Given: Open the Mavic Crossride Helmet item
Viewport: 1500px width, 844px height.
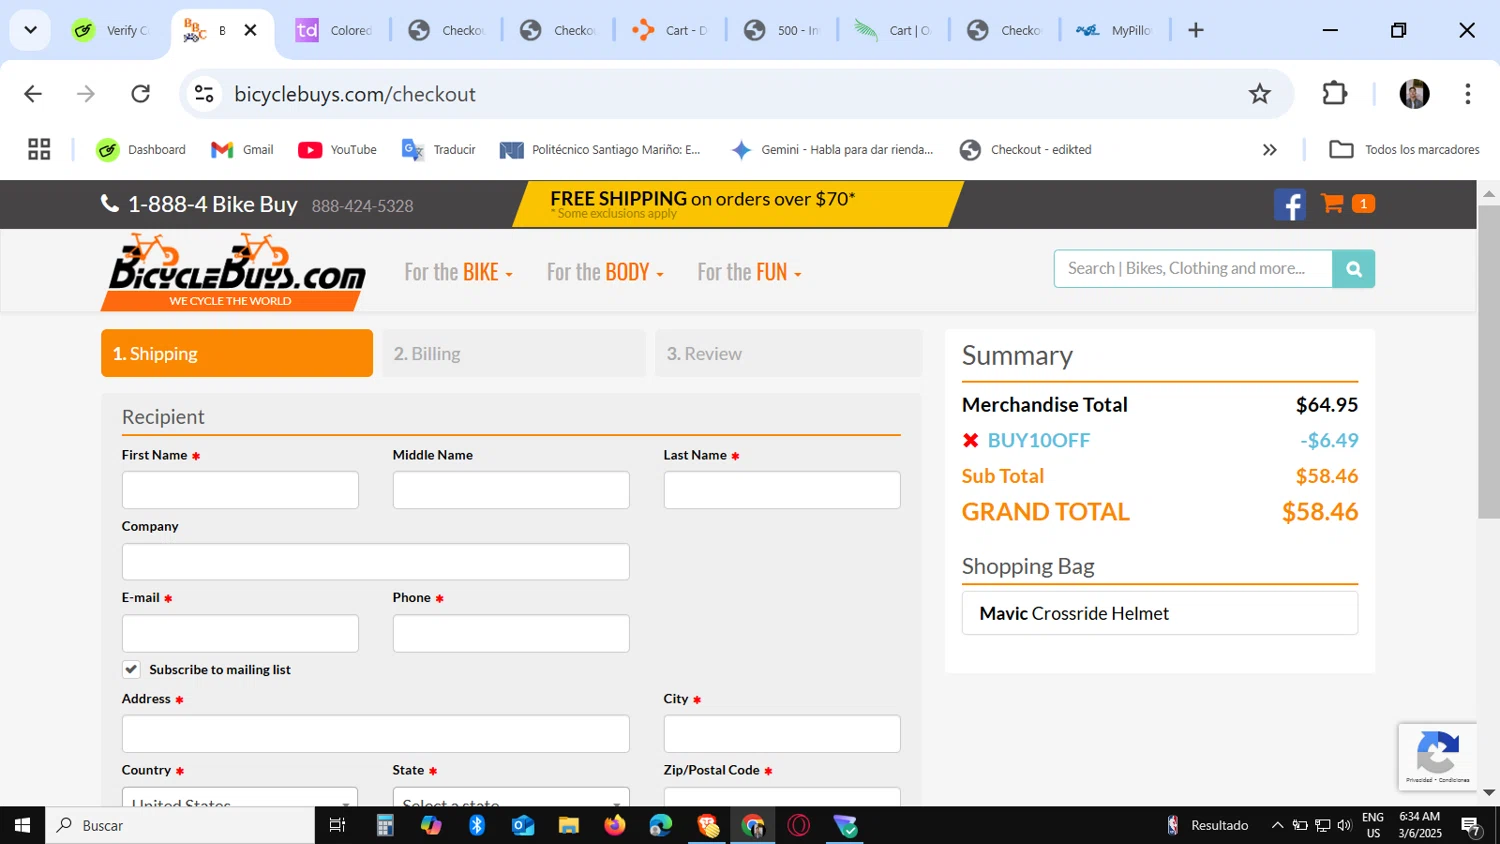Looking at the screenshot, I should click(x=1160, y=613).
